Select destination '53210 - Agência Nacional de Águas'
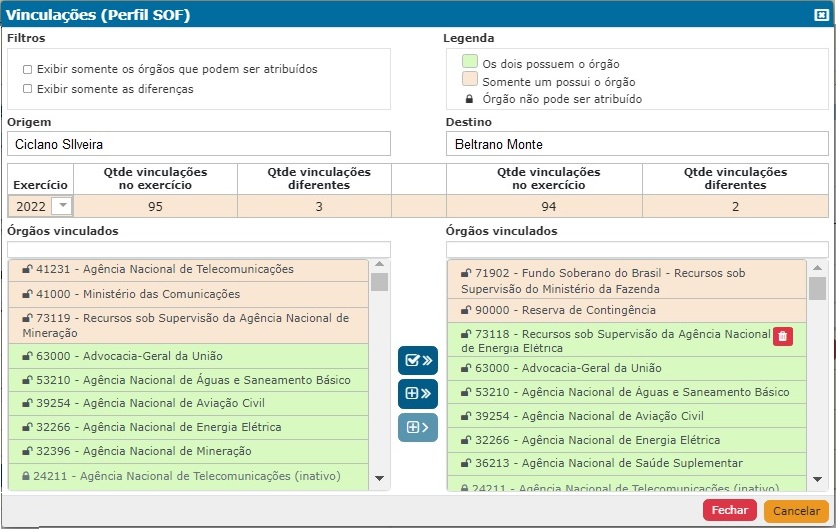This screenshot has height=529, width=836. [626, 392]
